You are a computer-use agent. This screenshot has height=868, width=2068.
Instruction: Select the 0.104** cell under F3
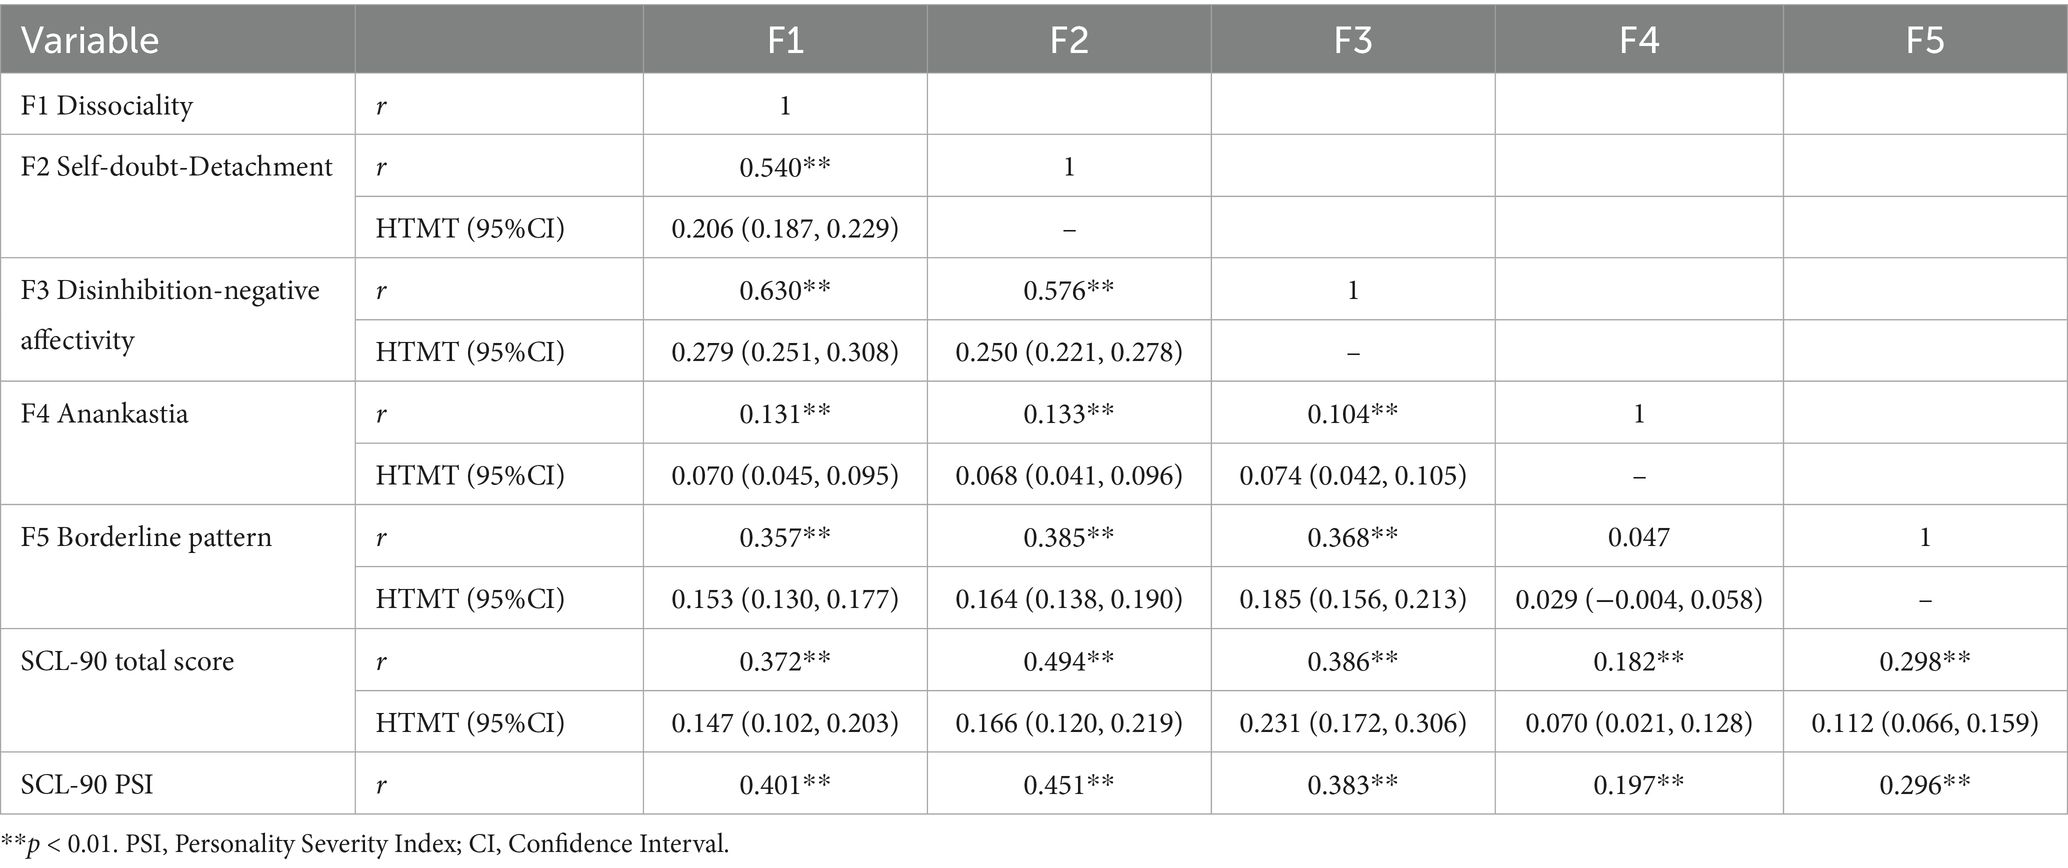pos(1353,414)
